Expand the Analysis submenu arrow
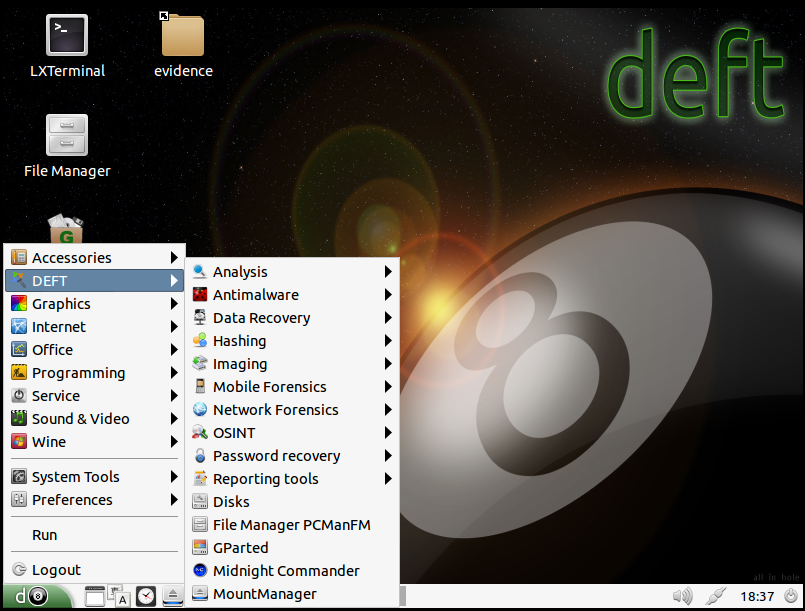Viewport: 805px width, 611px height. [x=388, y=272]
